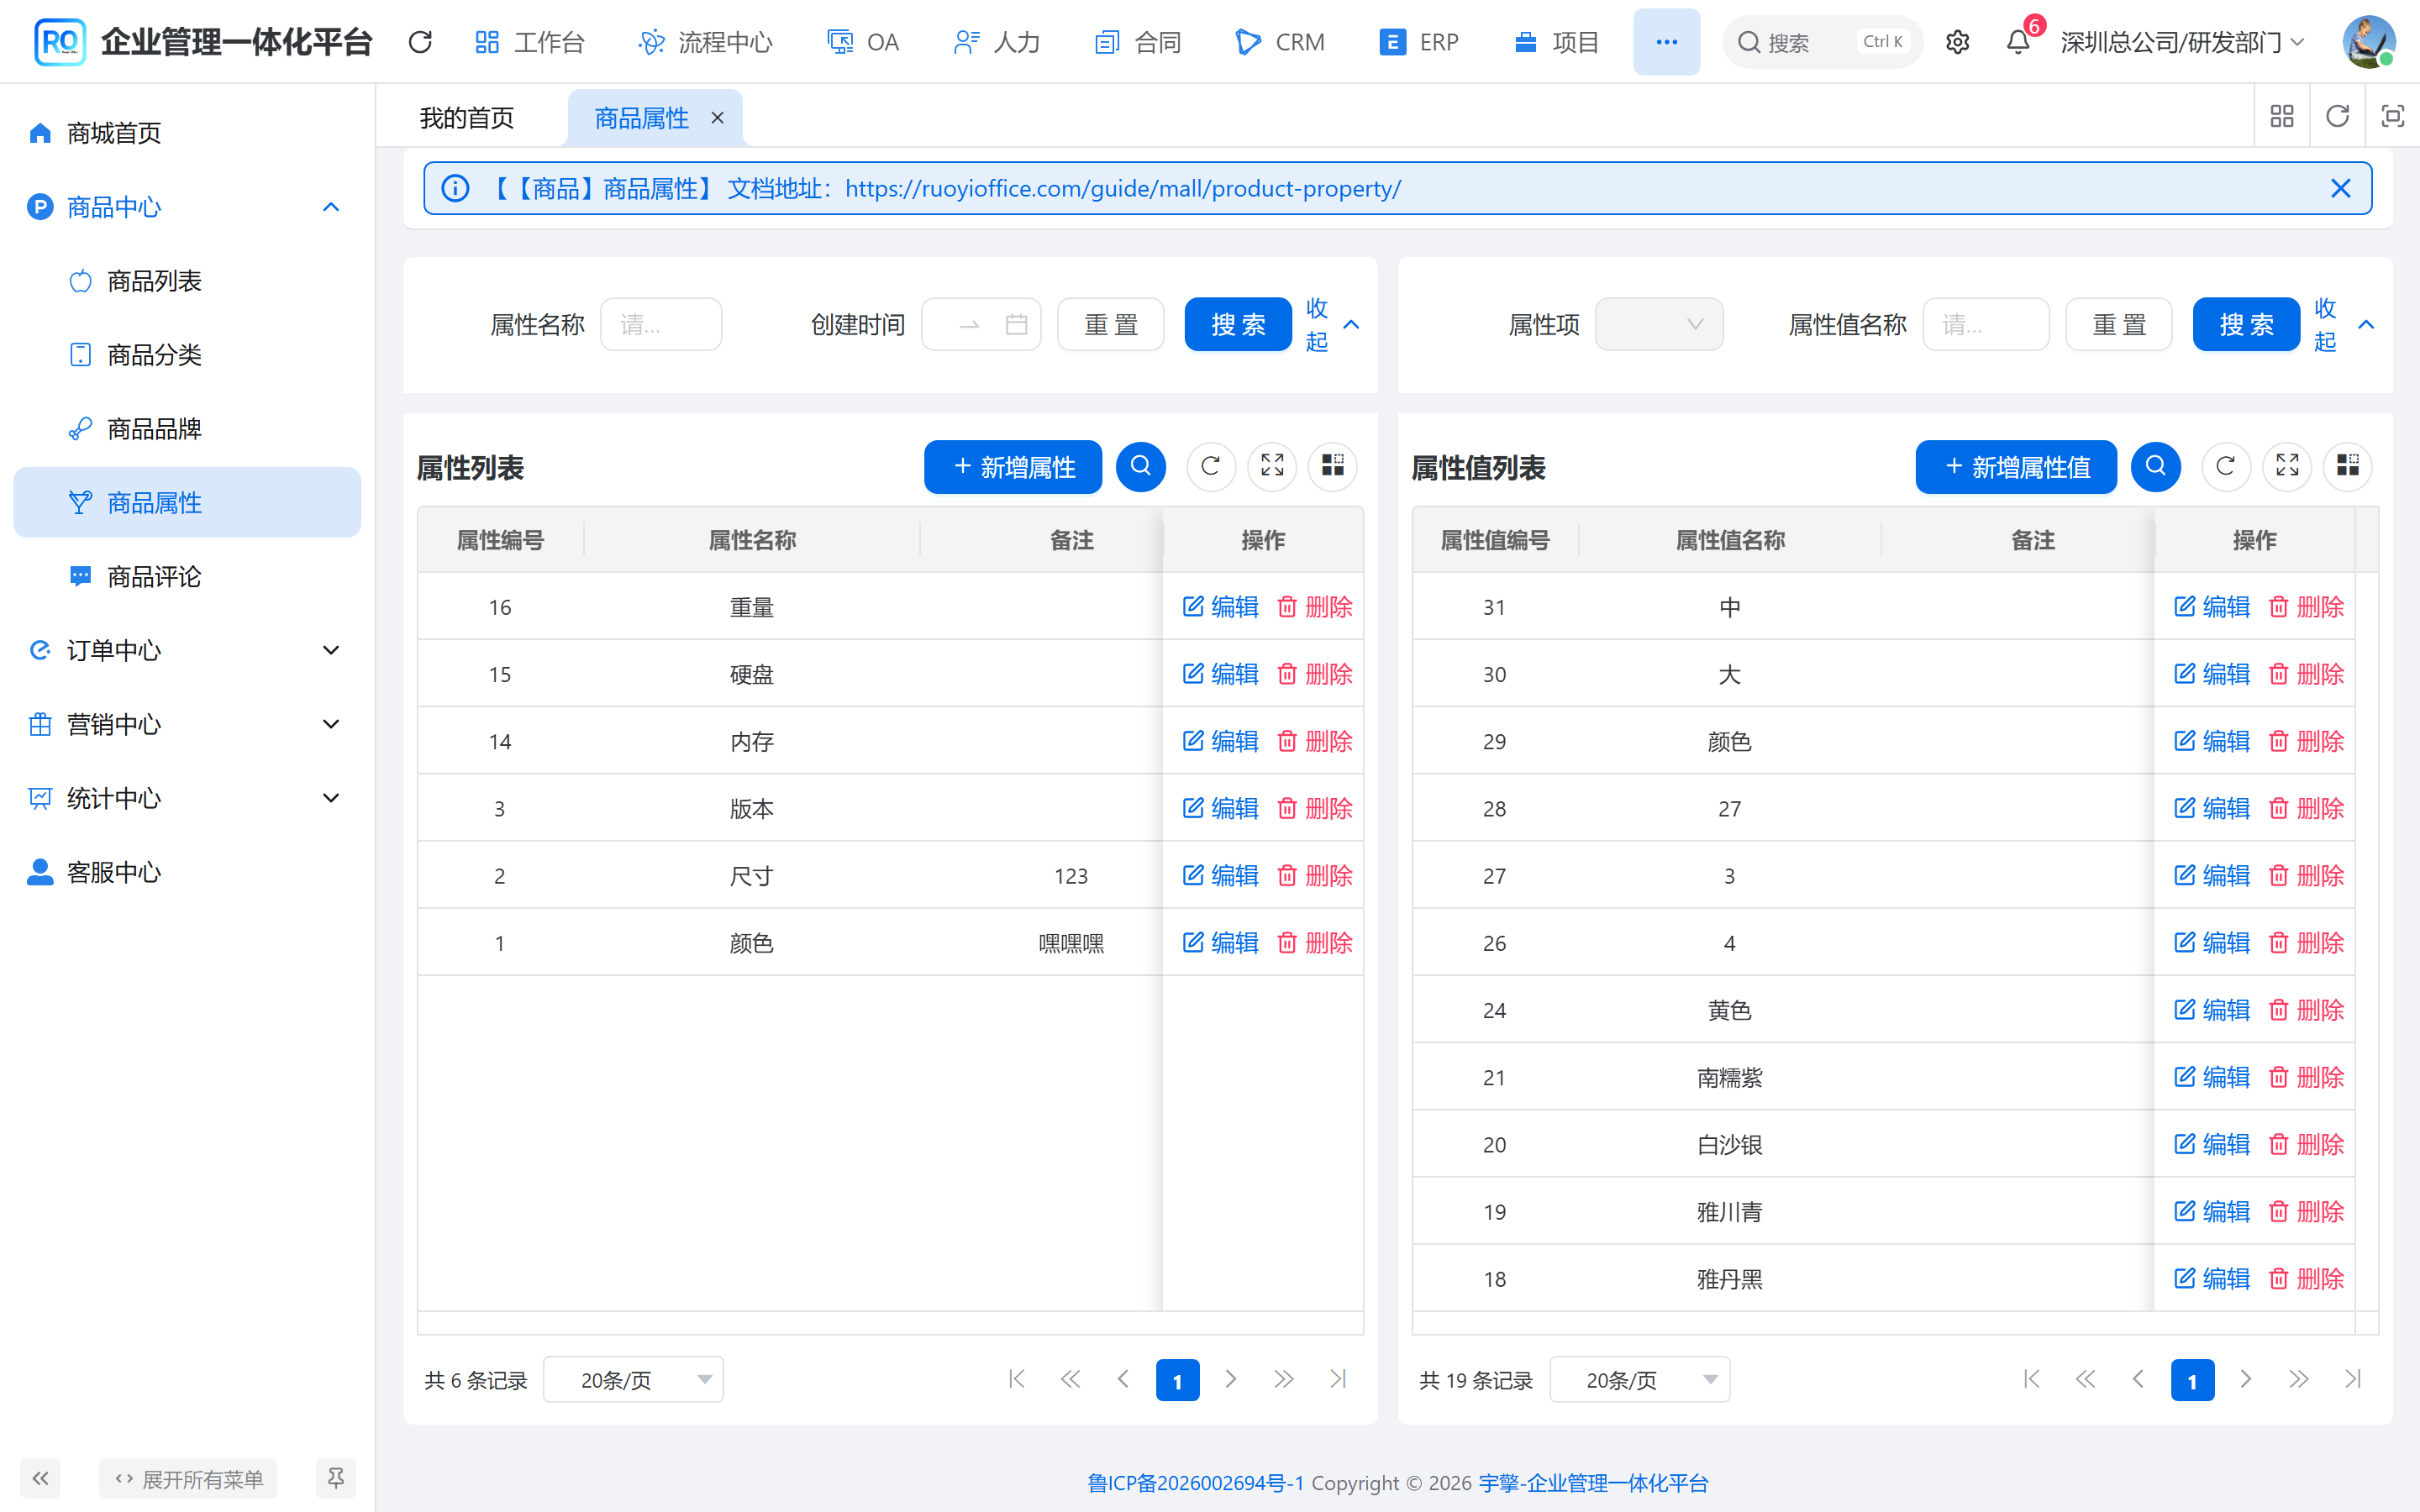This screenshot has width=2420, height=1512.
Task: Toggle fullscreen content icon in tab bar
Action: (x=2392, y=116)
